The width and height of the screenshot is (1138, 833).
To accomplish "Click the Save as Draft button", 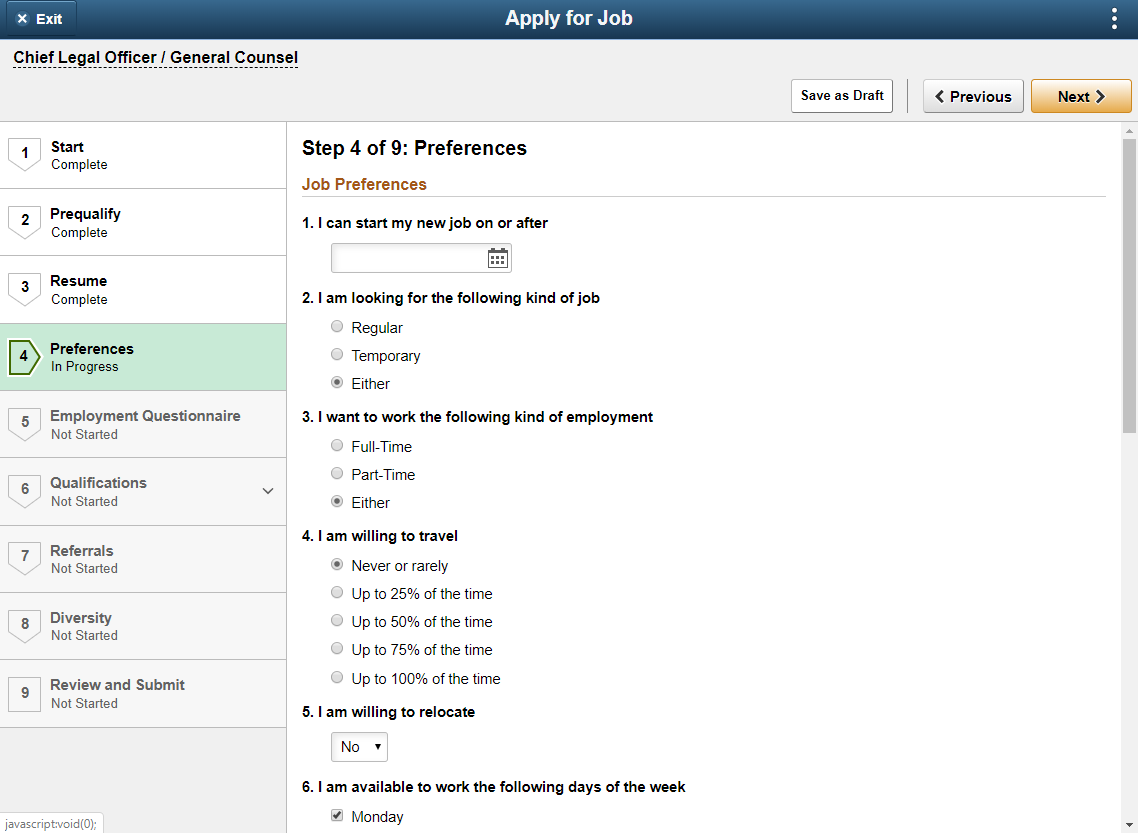I will click(x=842, y=96).
